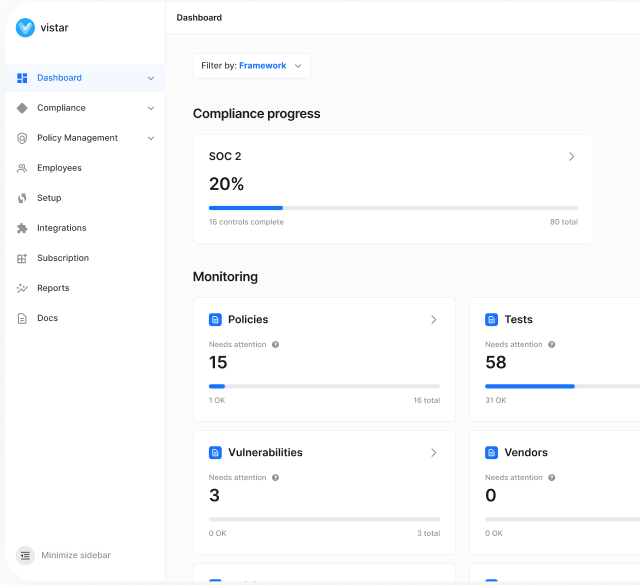Expand the Policy Management submenu chevron
640x585 pixels.
(x=151, y=138)
